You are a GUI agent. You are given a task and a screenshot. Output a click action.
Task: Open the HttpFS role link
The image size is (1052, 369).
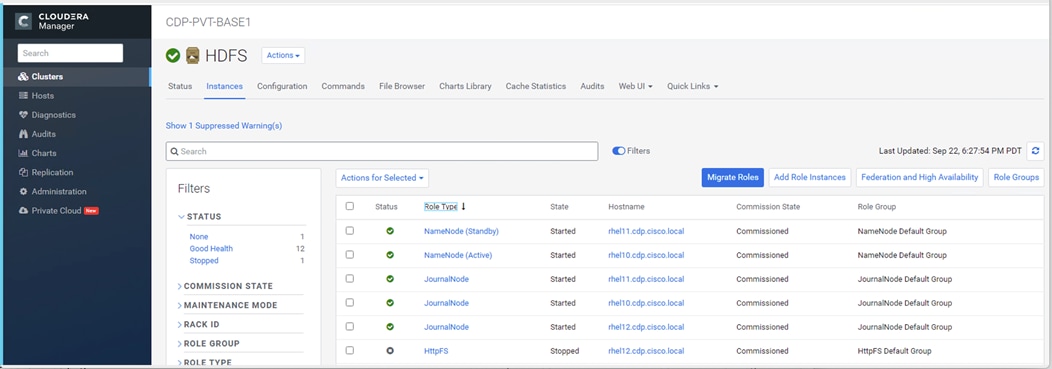tap(436, 351)
